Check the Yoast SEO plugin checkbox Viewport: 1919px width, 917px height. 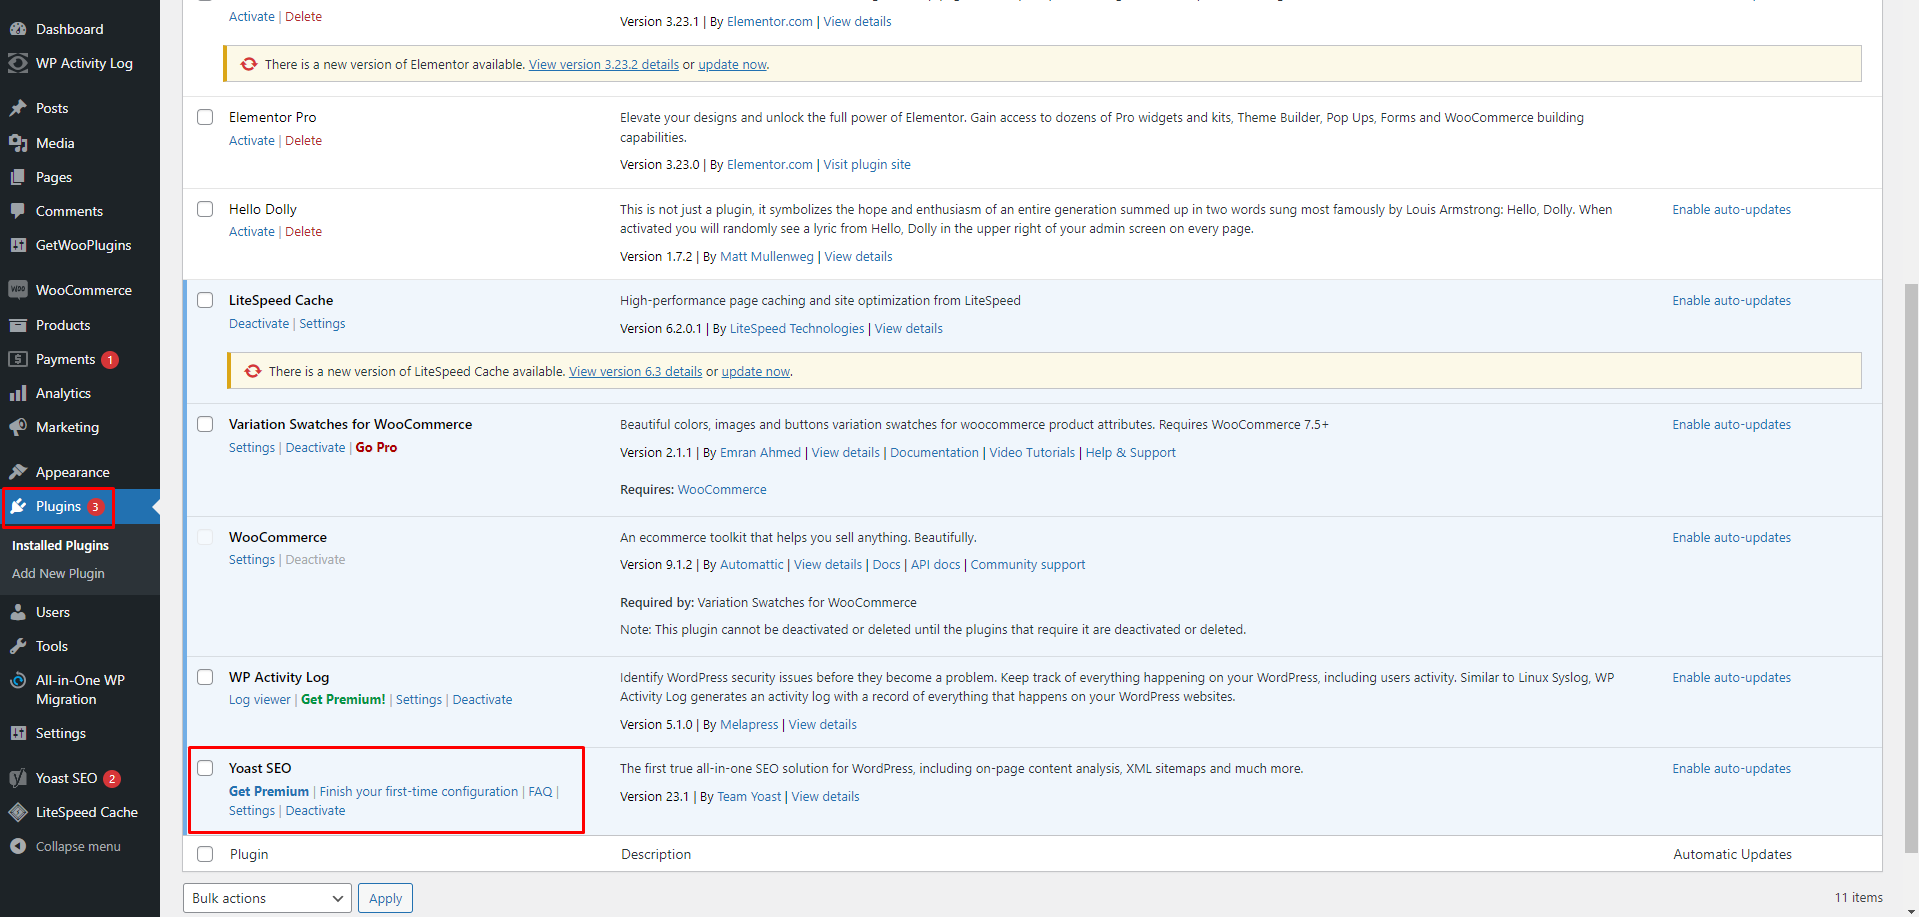coord(205,768)
